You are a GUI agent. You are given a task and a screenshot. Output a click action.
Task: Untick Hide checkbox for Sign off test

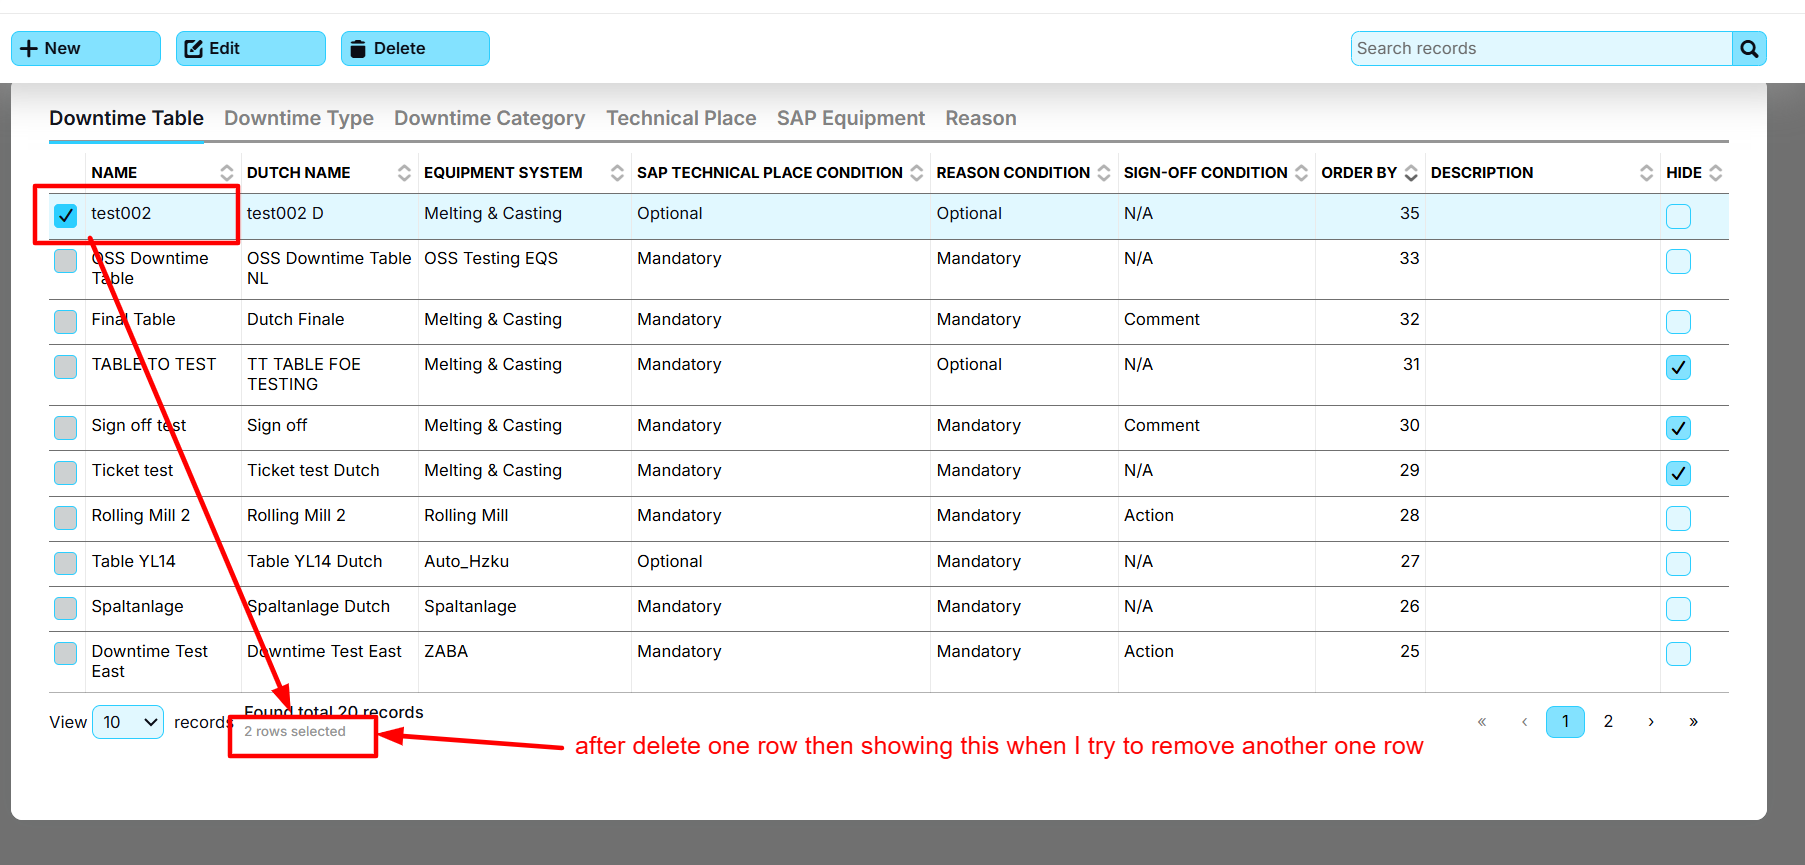[x=1678, y=428]
